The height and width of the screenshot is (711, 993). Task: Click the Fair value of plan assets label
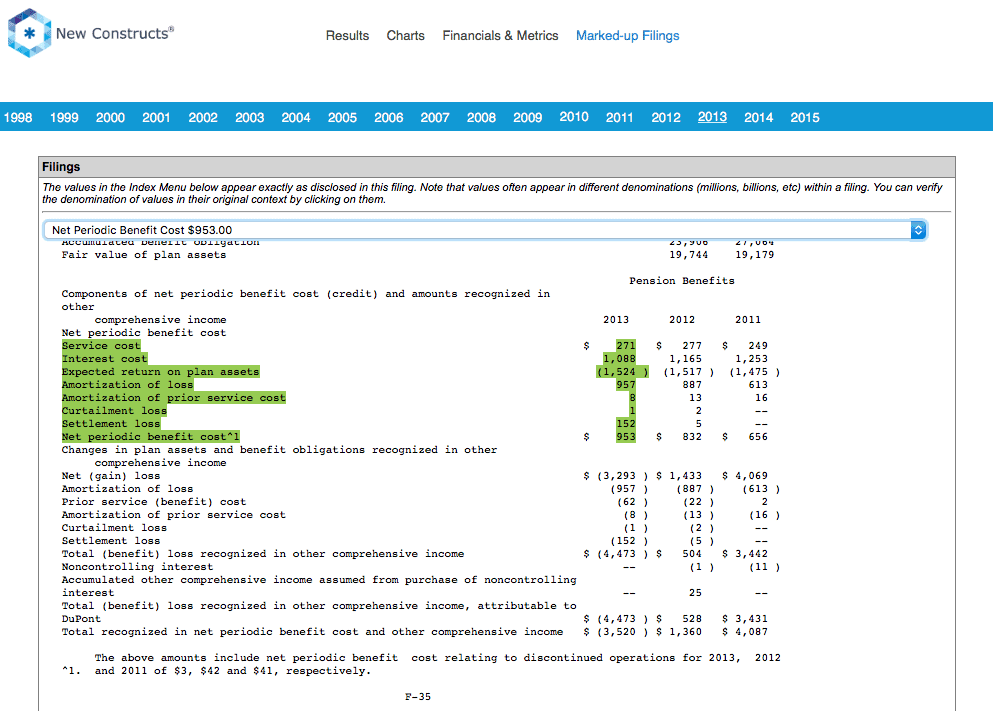[144, 255]
